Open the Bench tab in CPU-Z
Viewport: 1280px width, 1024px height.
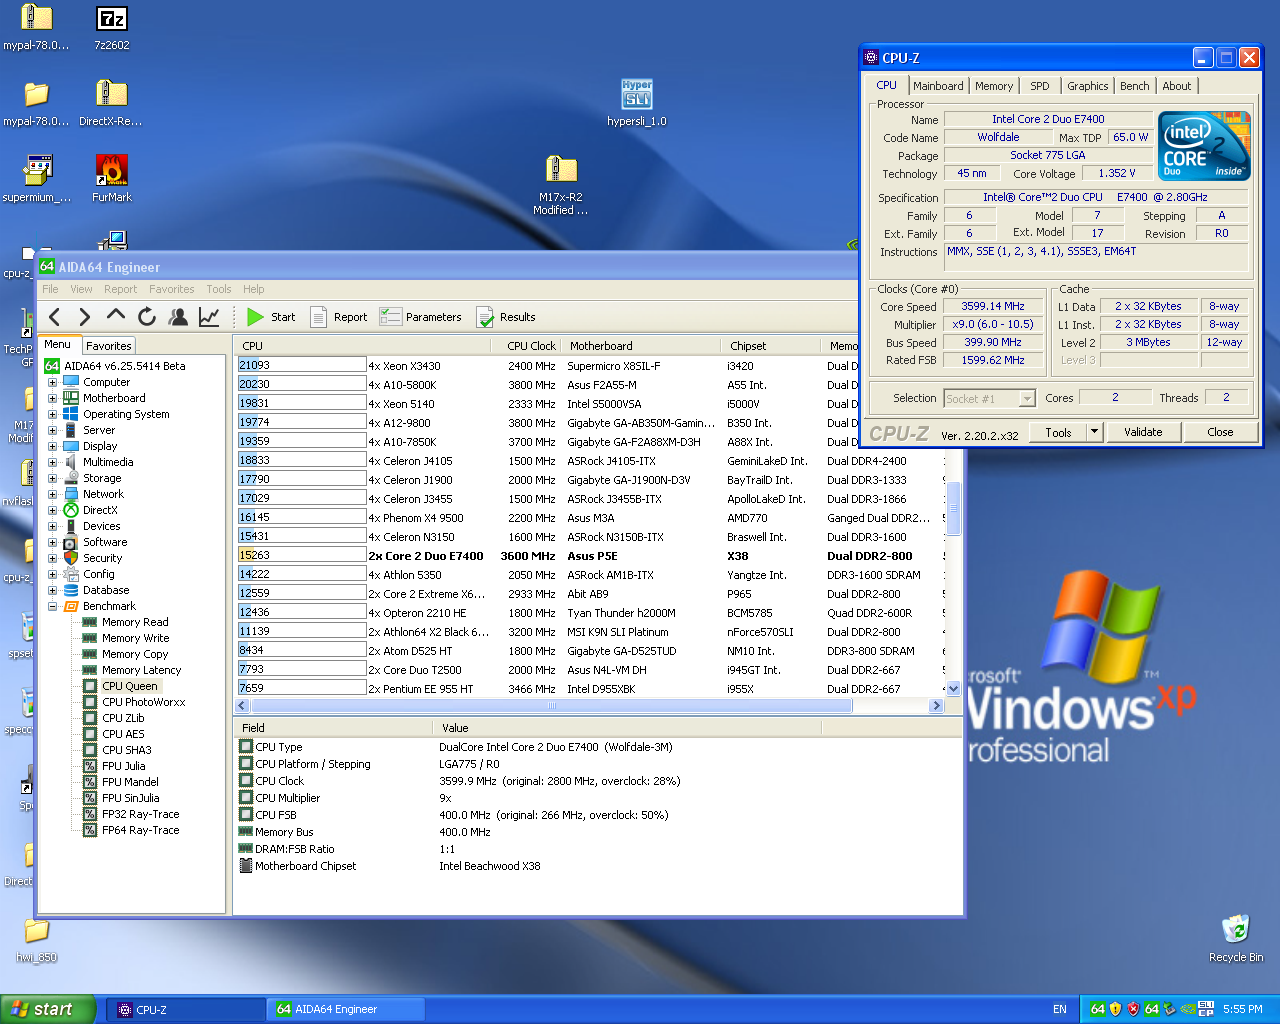(1134, 86)
